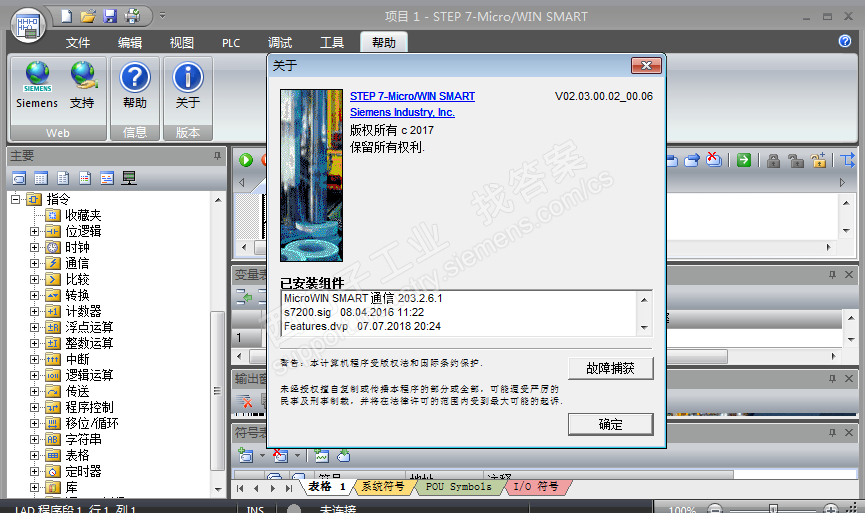Expand the 时钟 tree node
This screenshot has width=865, height=513.
[x=34, y=247]
